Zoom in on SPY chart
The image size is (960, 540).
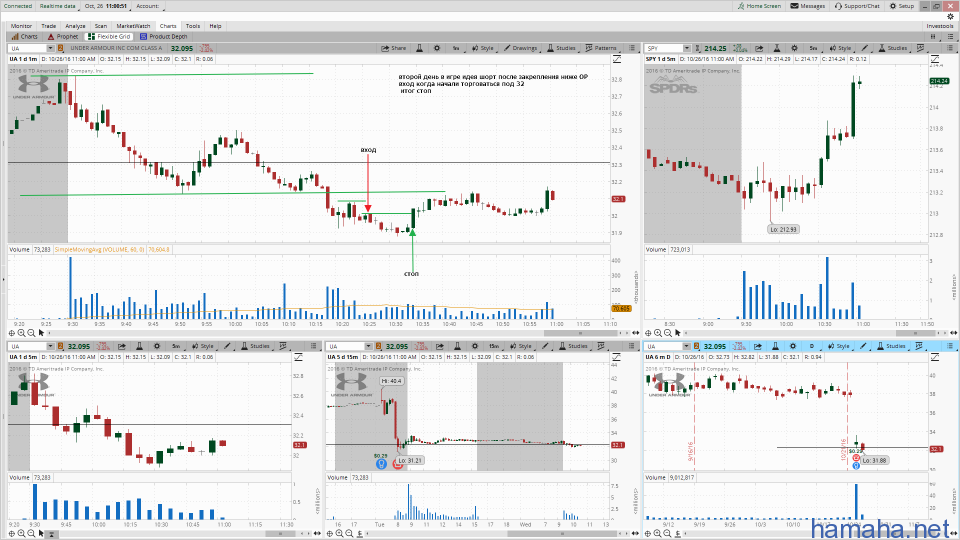pos(658,333)
